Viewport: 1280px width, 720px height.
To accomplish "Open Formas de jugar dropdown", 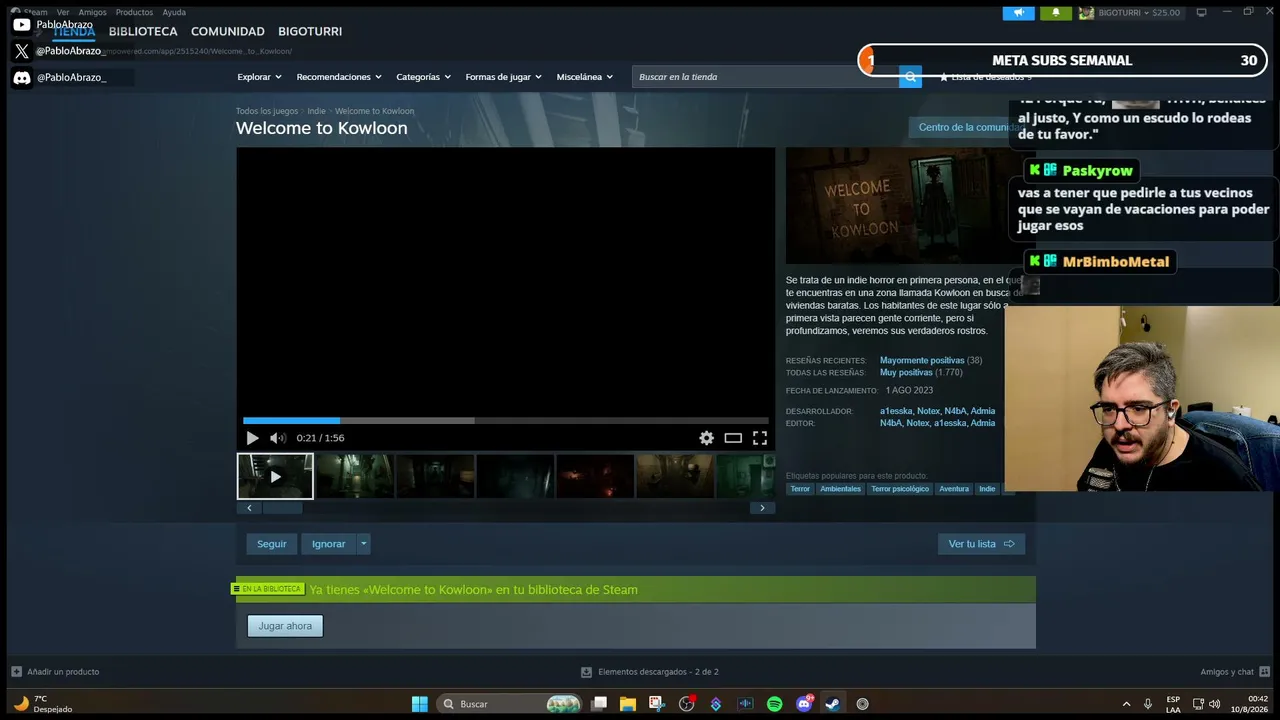I will [x=503, y=77].
